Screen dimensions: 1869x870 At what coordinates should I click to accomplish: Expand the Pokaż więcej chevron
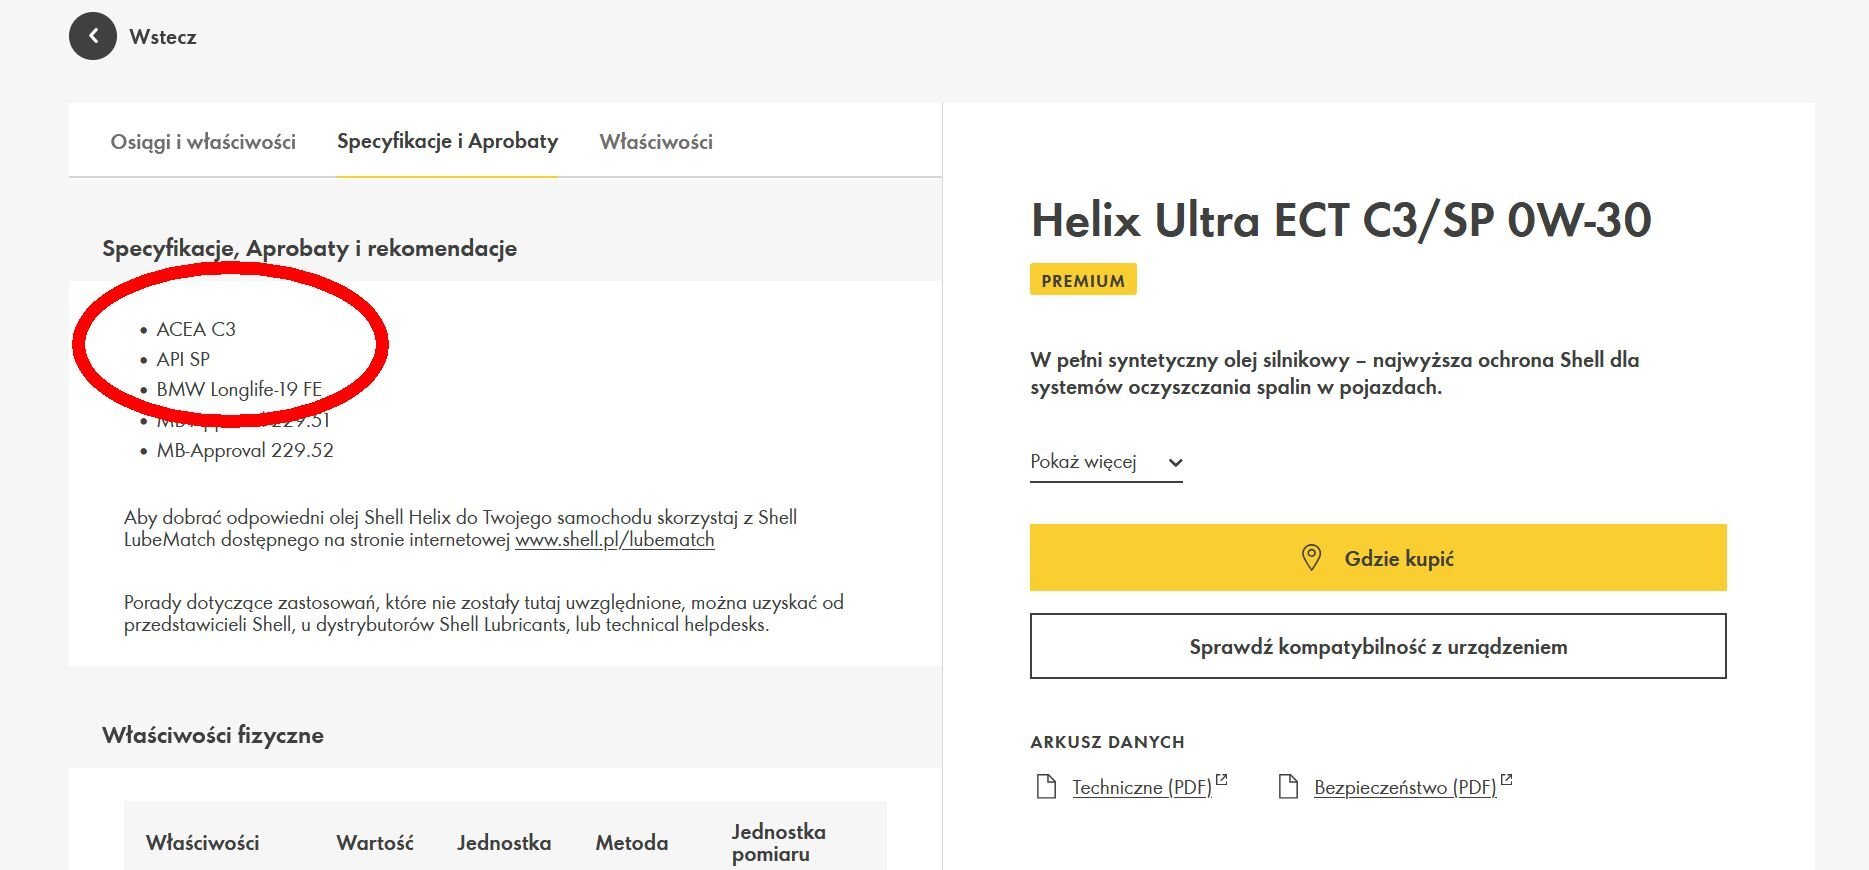click(x=1175, y=462)
